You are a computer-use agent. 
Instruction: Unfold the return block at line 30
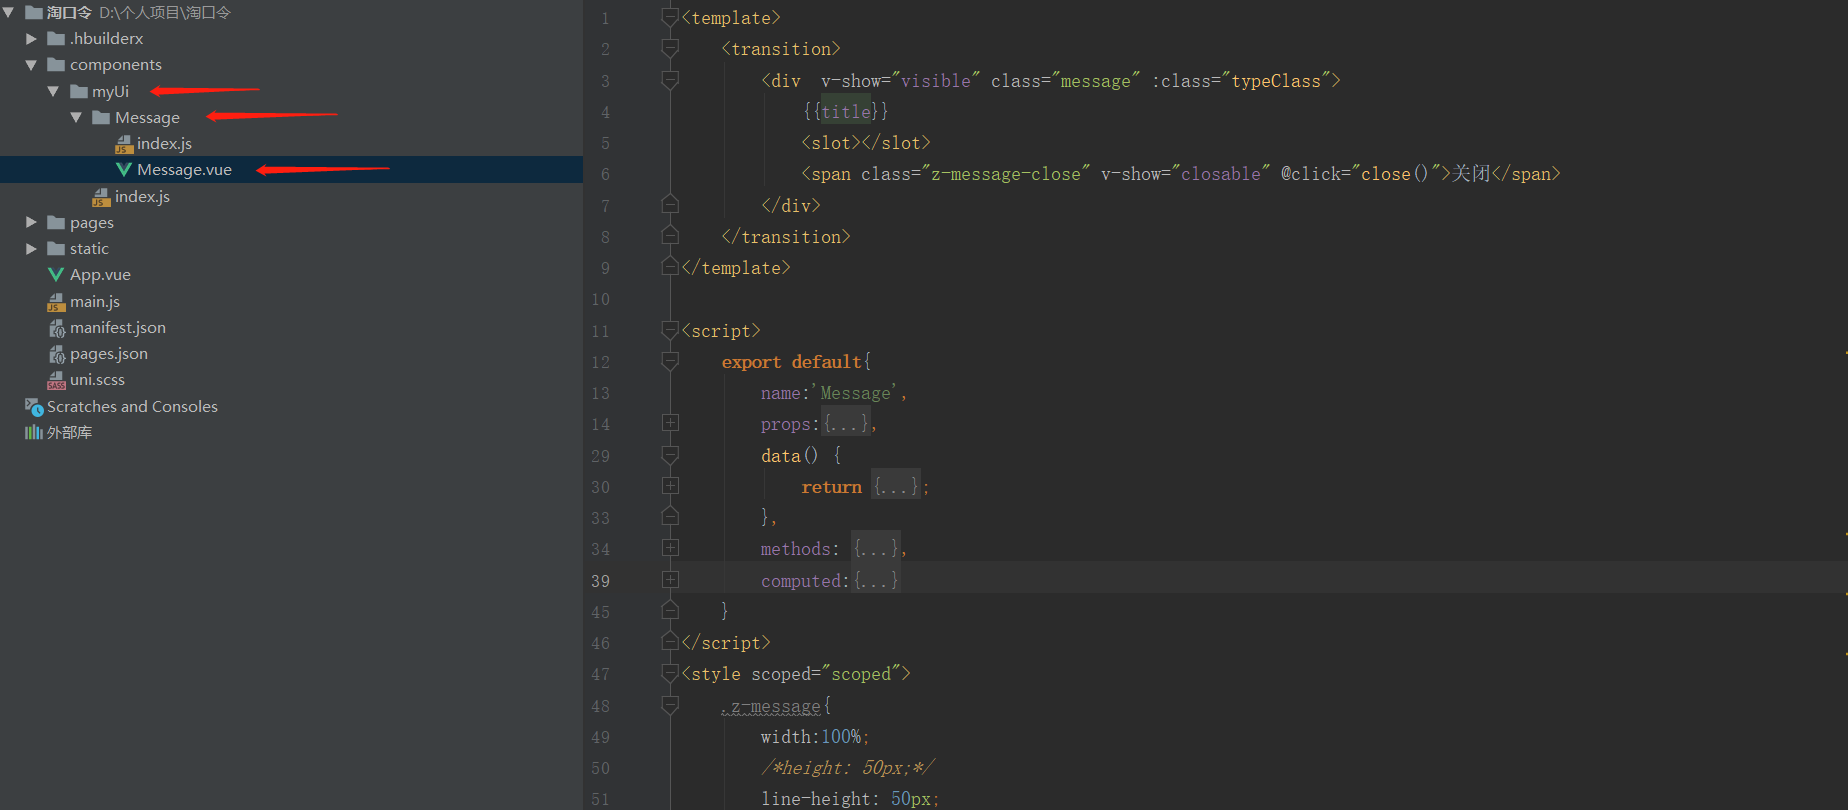pos(670,486)
